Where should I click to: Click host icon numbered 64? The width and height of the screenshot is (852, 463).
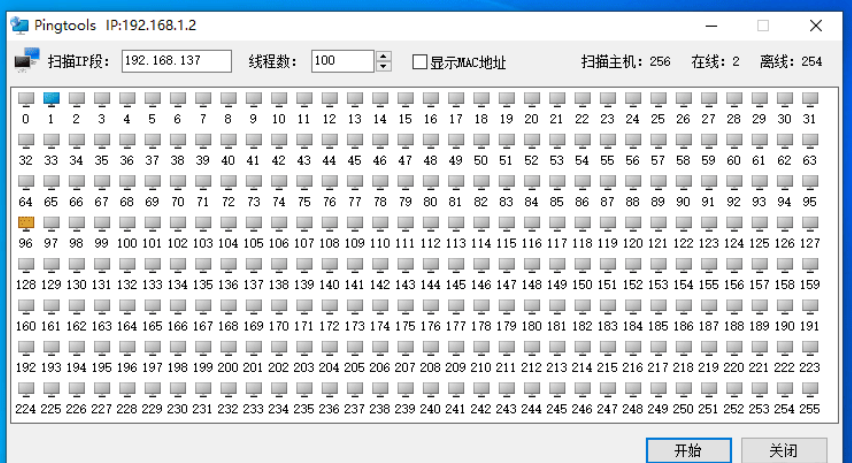click(x=26, y=182)
